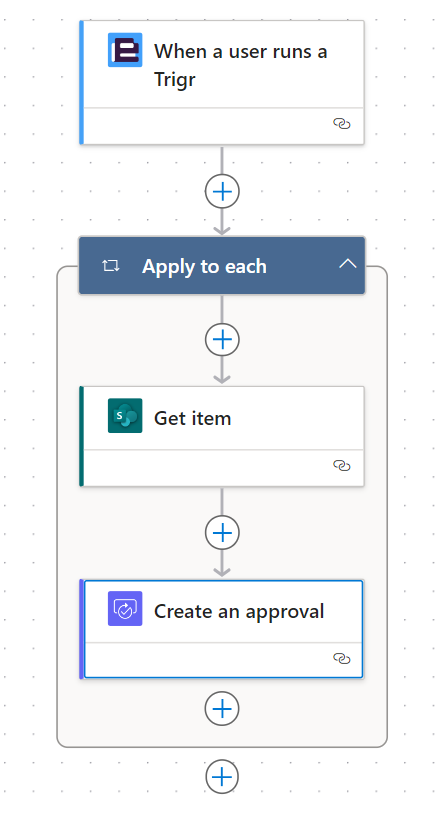This screenshot has width=438, height=818.
Task: Click the footer strip of the Trigr trigger card
Action: 224,126
